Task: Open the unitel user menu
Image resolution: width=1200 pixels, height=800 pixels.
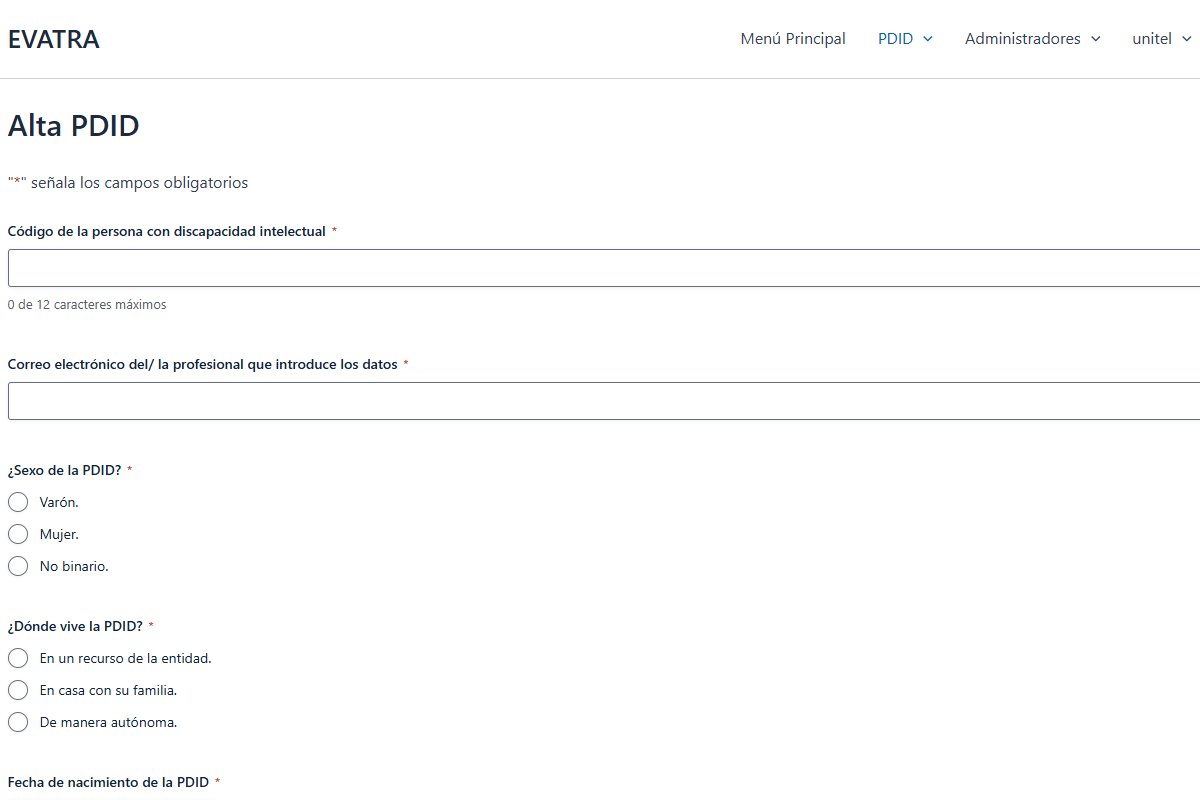Action: point(1161,39)
